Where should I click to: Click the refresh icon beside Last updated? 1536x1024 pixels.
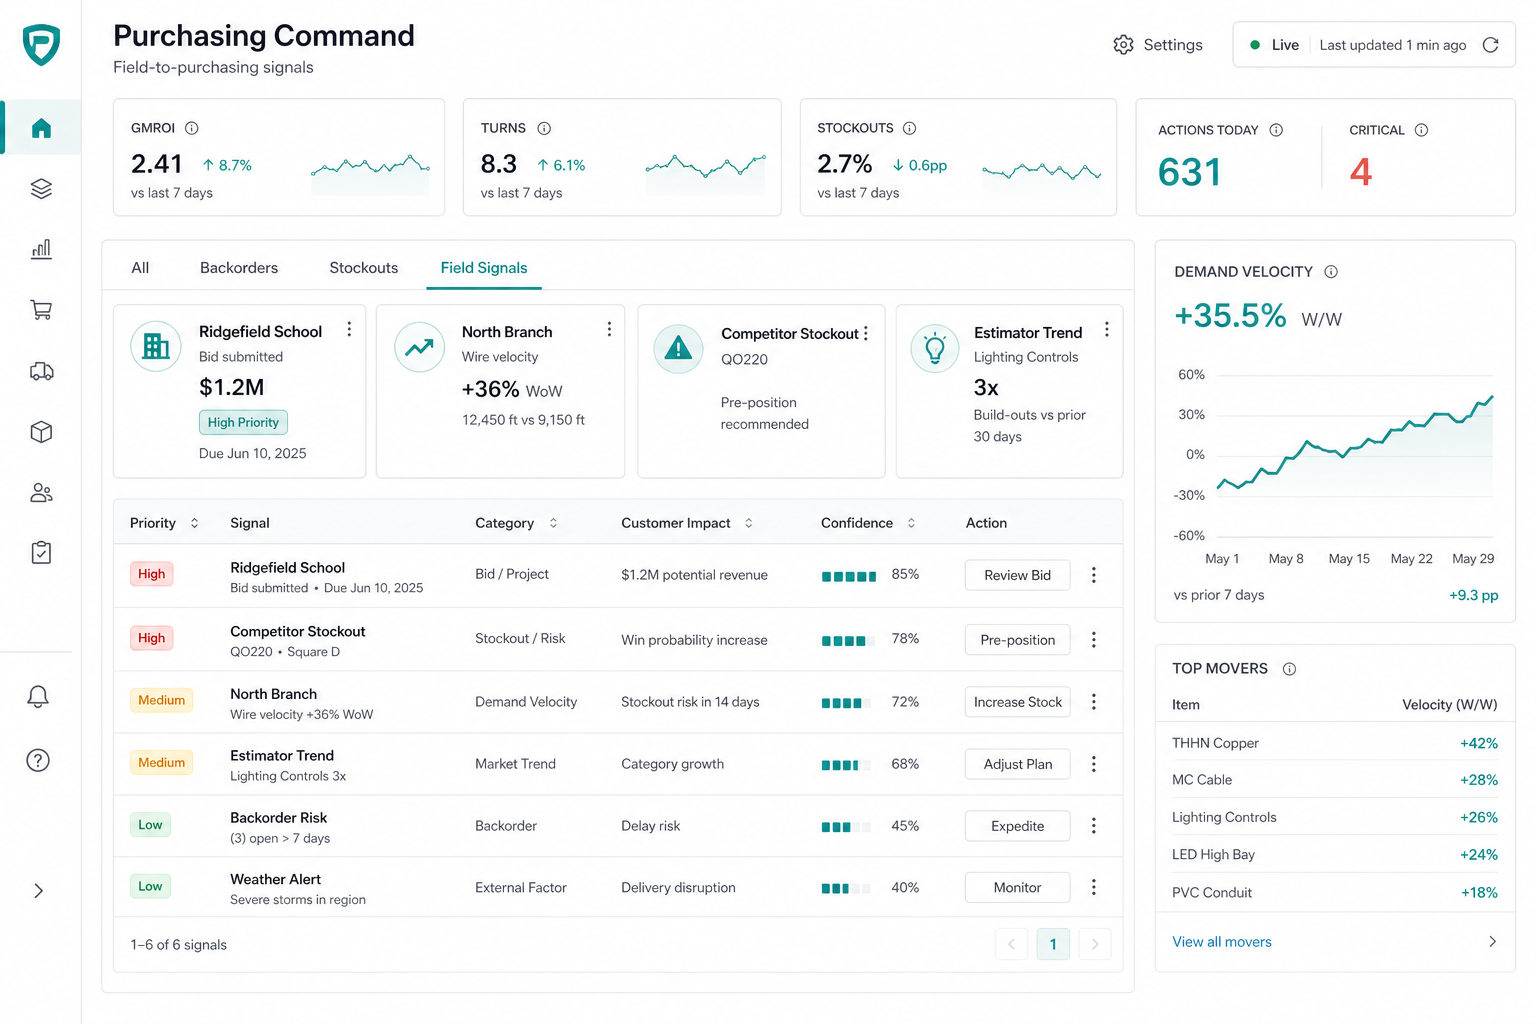click(x=1490, y=45)
